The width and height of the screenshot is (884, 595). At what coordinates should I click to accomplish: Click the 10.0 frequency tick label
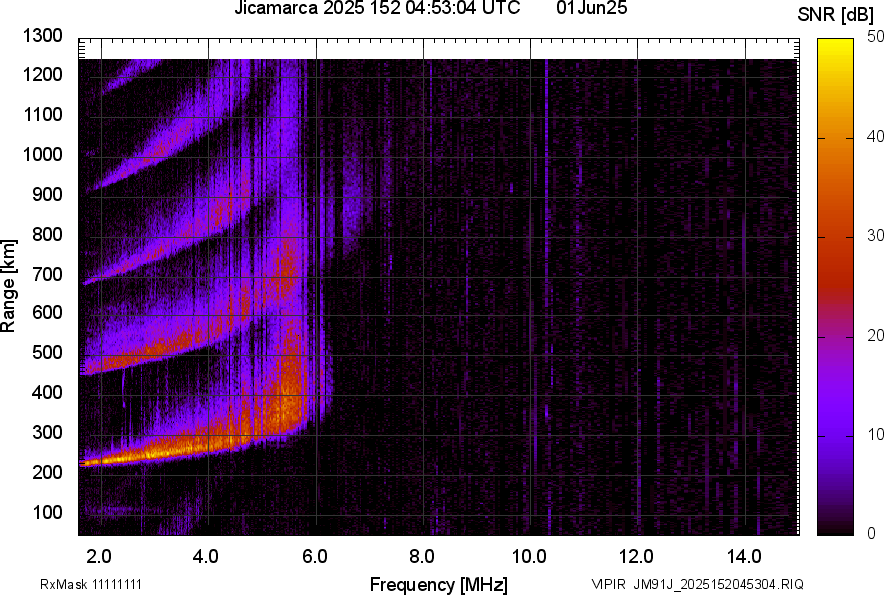click(x=529, y=557)
